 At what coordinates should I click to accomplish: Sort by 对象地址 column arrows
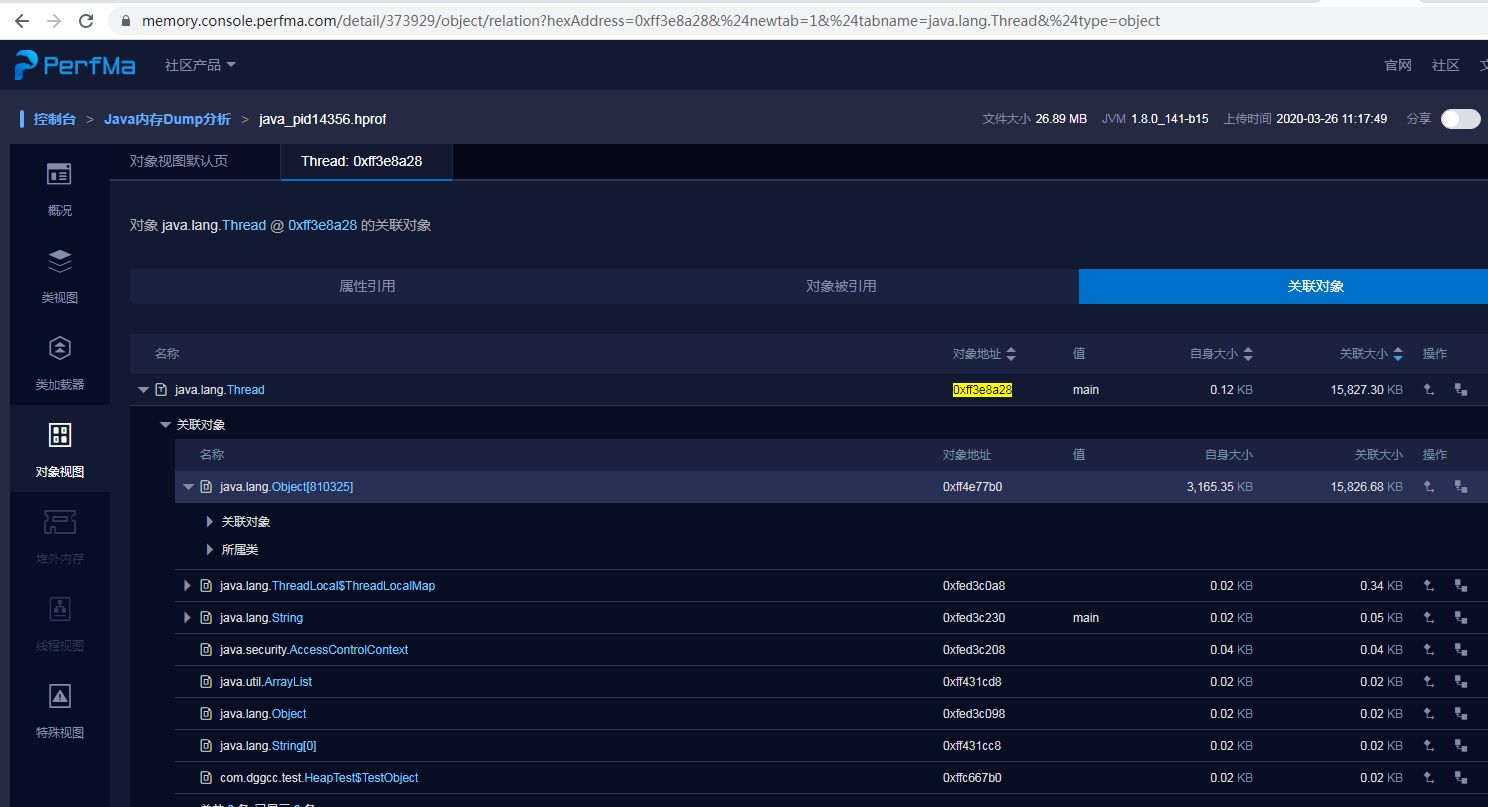(1011, 354)
